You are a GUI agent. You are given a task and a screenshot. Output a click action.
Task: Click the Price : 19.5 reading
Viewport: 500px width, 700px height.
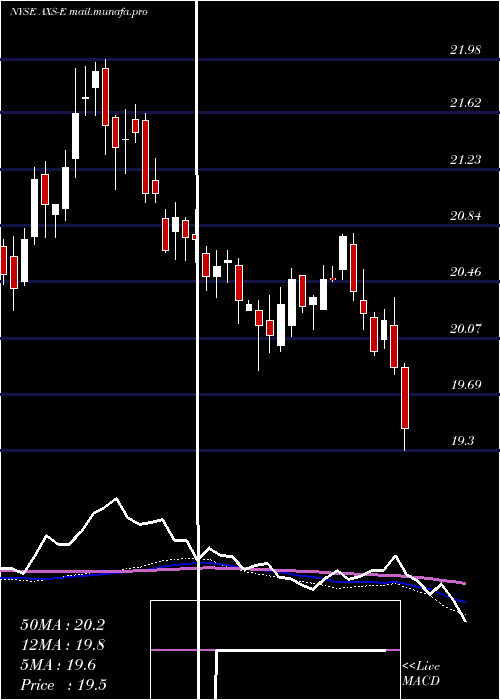tap(63, 685)
